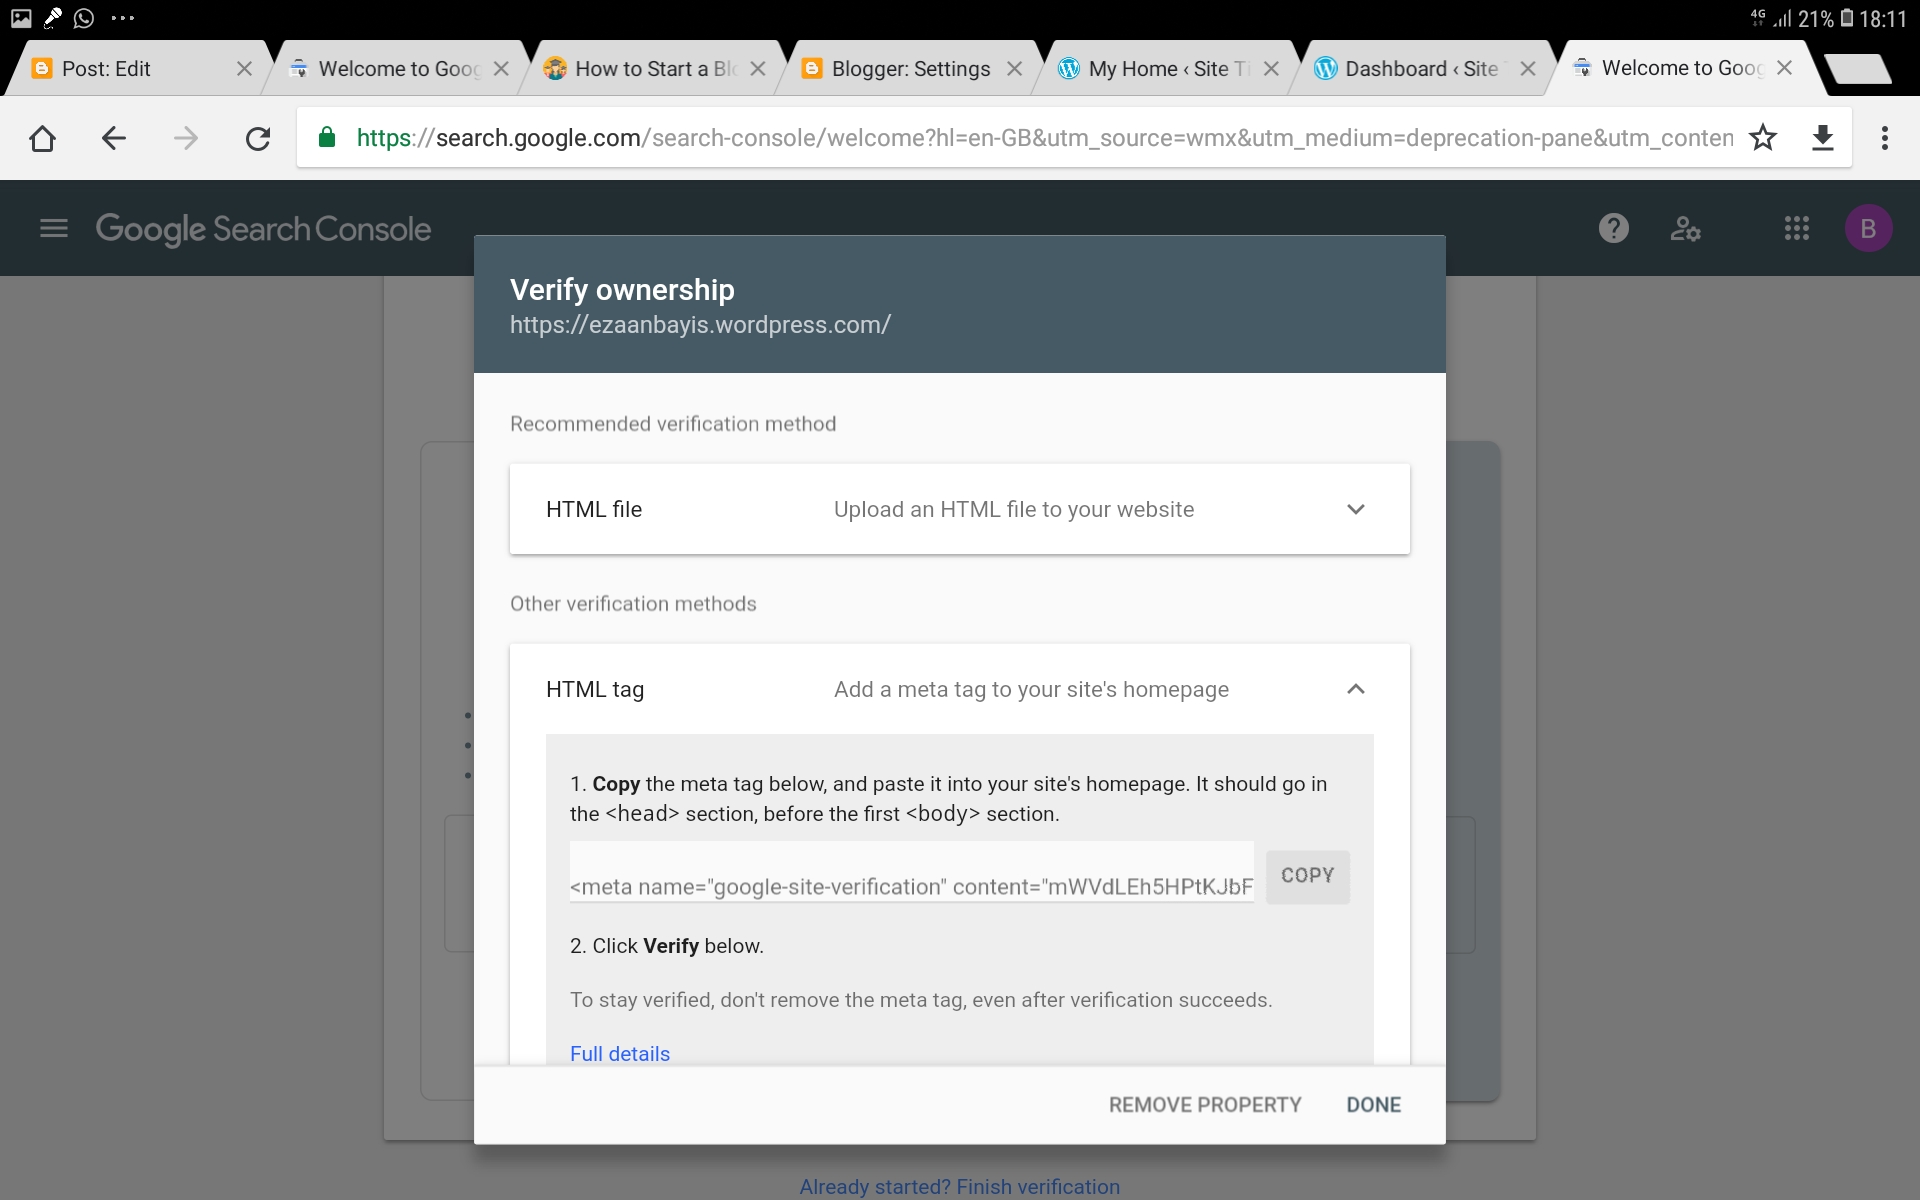The height and width of the screenshot is (1200, 1920).
Task: Click COPY to copy the meta tag
Action: click(1307, 876)
